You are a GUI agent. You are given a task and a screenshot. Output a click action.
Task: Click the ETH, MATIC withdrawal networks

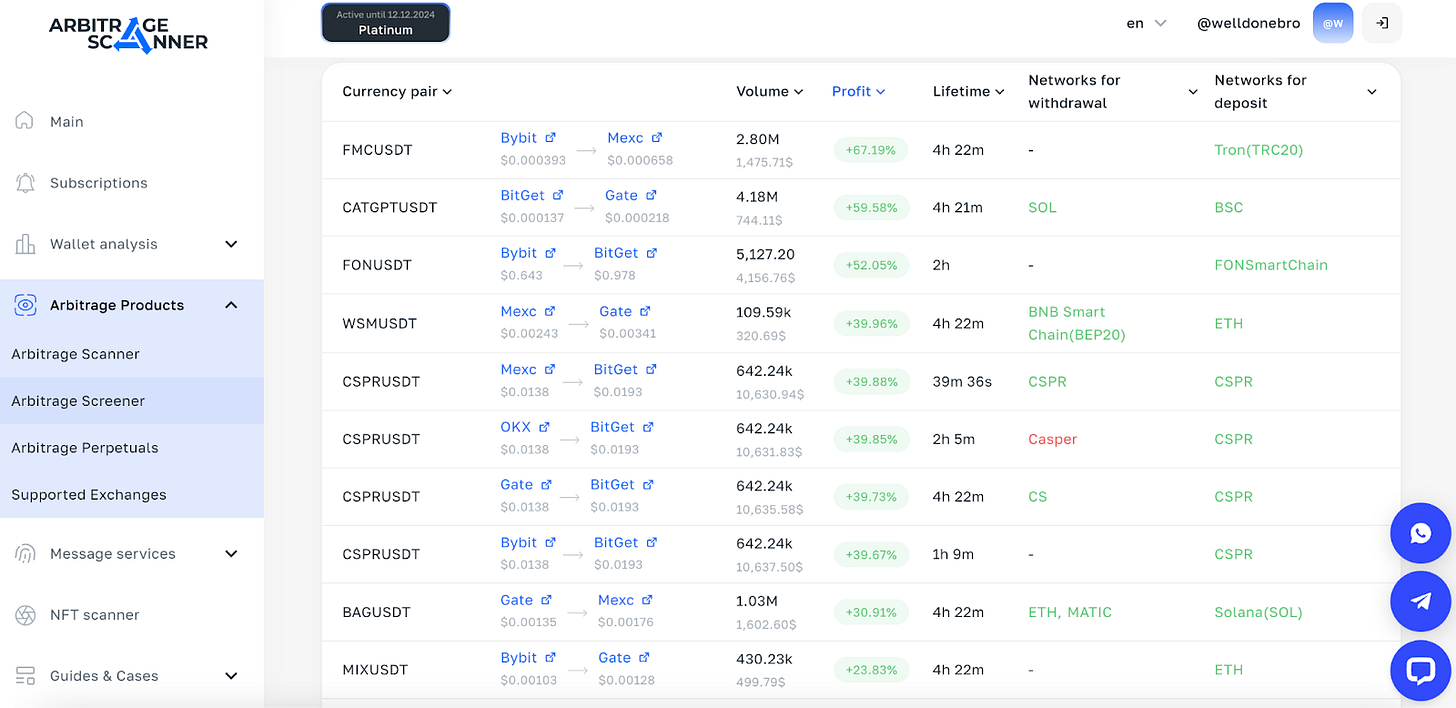coord(1070,612)
